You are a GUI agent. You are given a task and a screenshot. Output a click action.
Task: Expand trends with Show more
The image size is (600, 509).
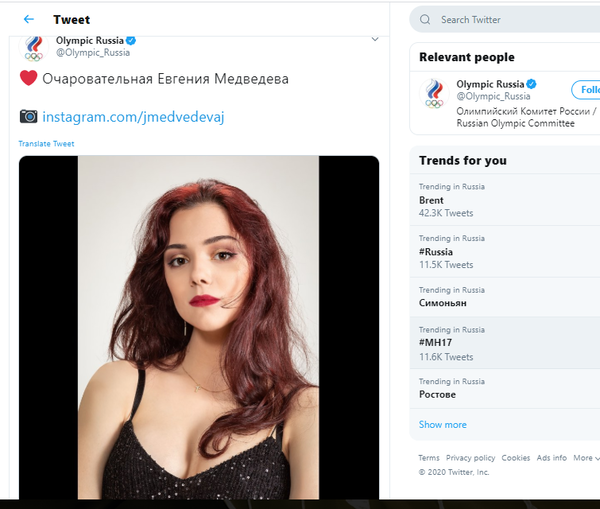click(x=443, y=424)
